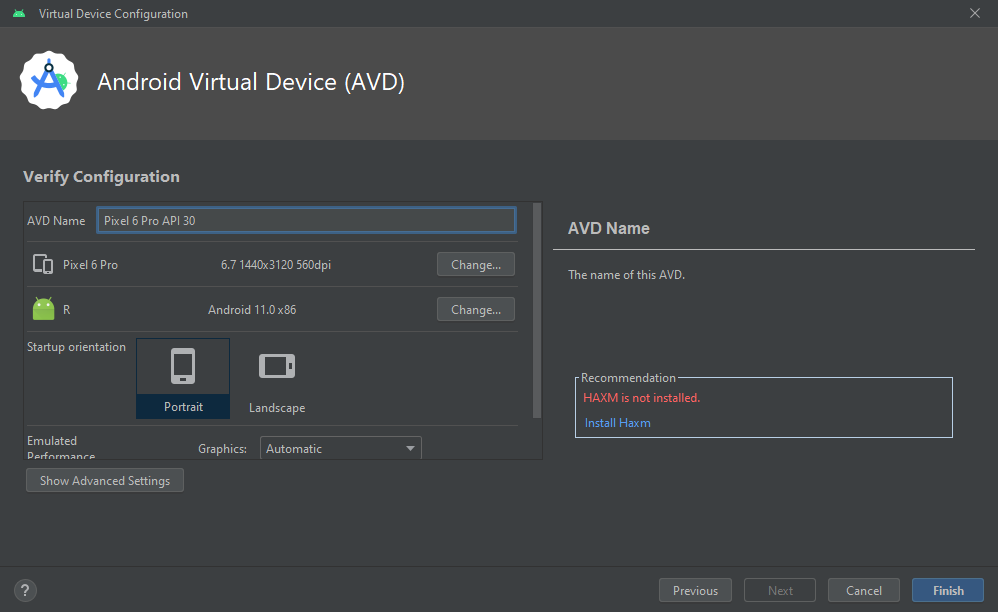Click the Android Studio logo in header
The image size is (998, 612).
[x=49, y=80]
